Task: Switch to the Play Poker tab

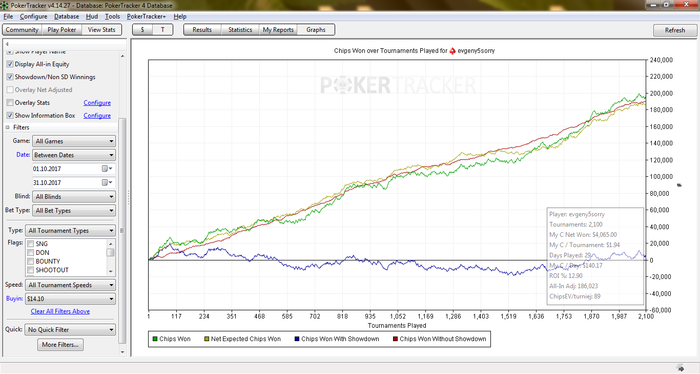Action: pos(62,30)
